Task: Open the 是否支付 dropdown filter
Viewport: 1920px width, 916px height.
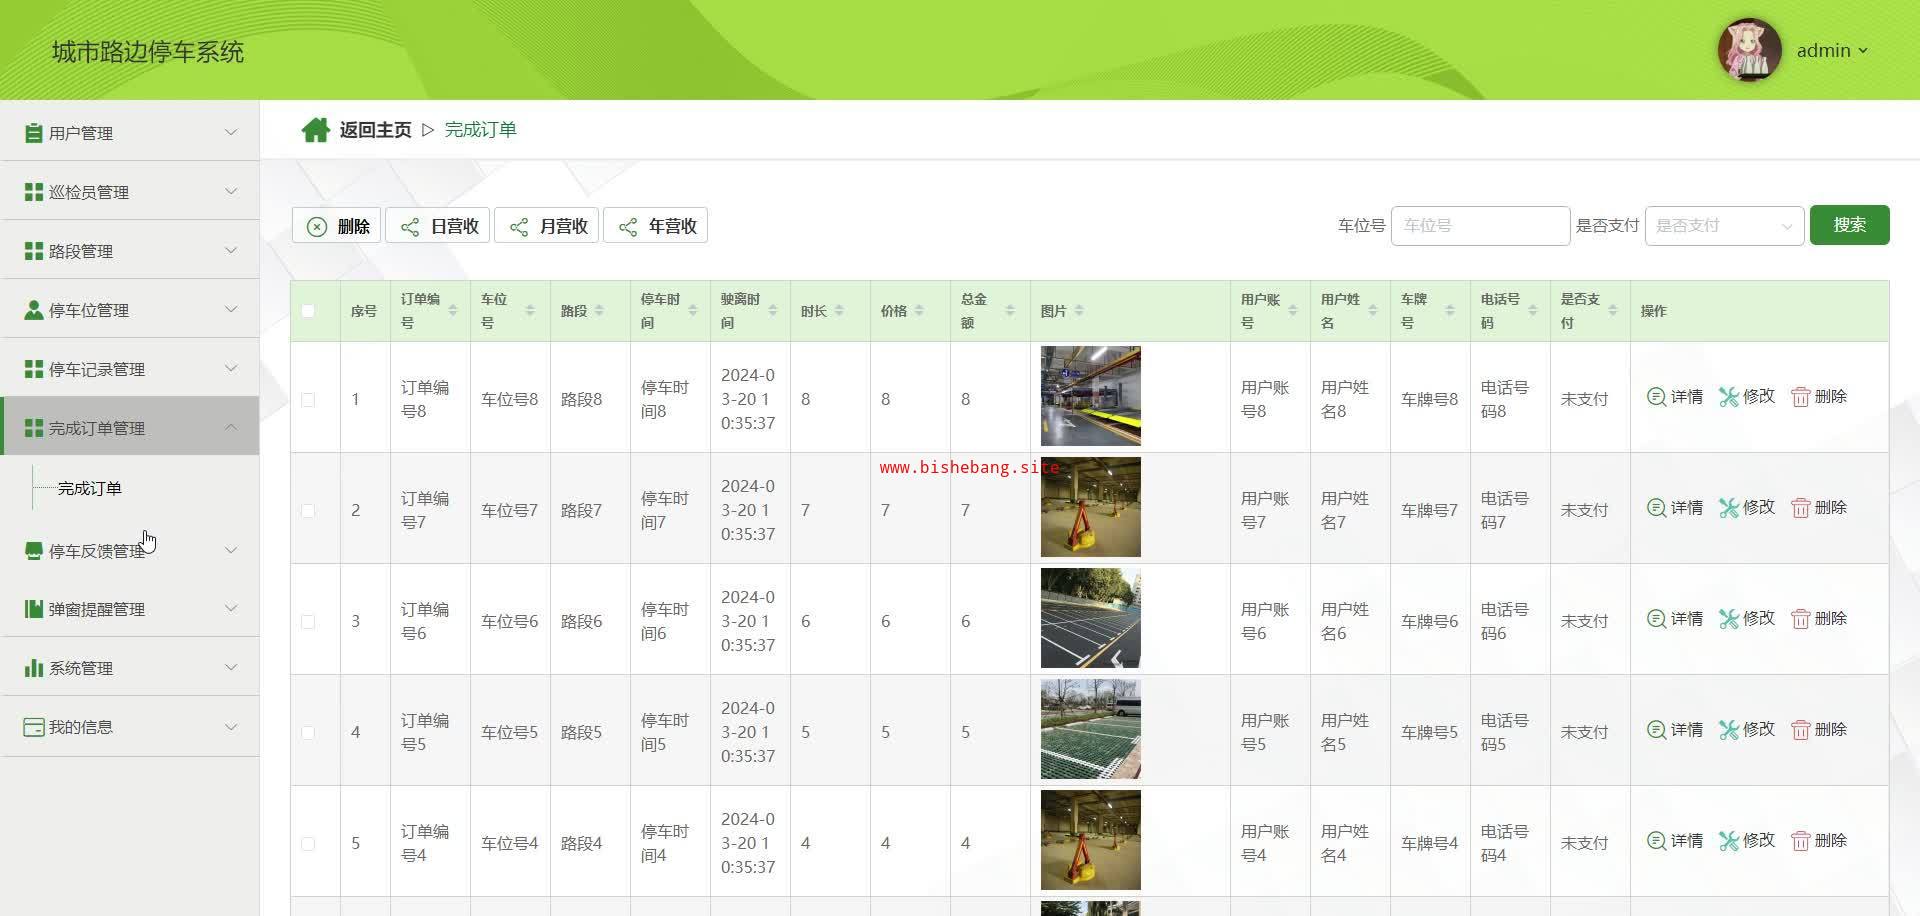Action: click(x=1723, y=226)
